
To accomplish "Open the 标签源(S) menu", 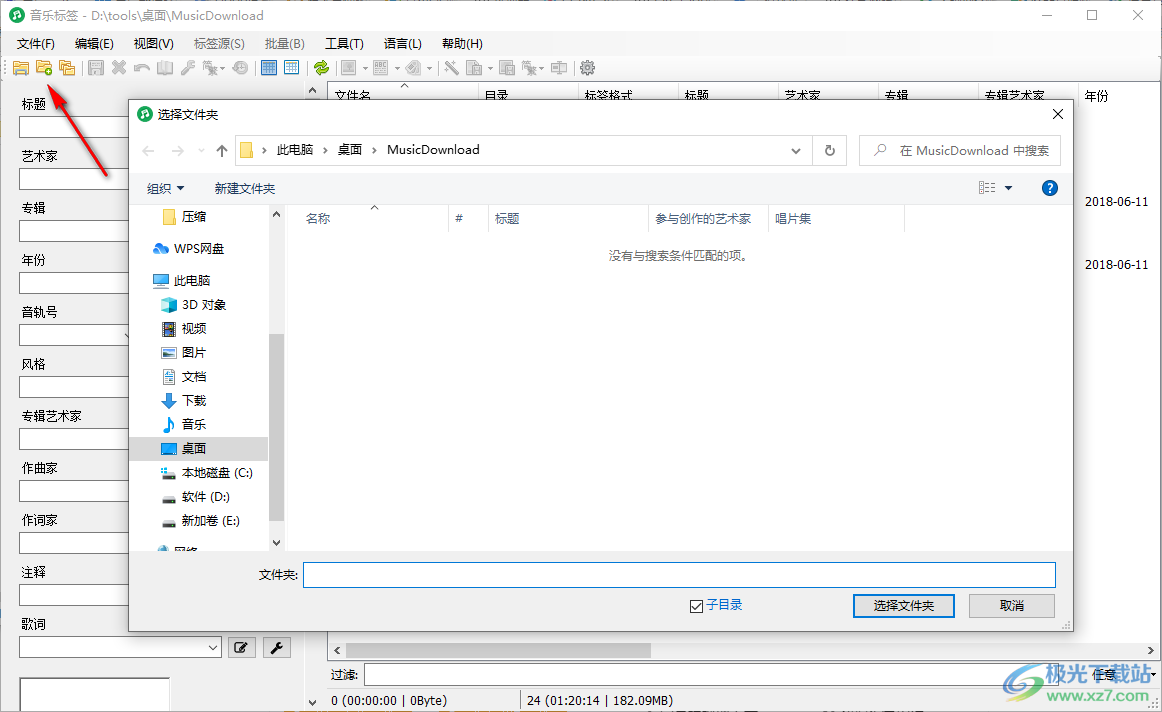I will [x=218, y=43].
